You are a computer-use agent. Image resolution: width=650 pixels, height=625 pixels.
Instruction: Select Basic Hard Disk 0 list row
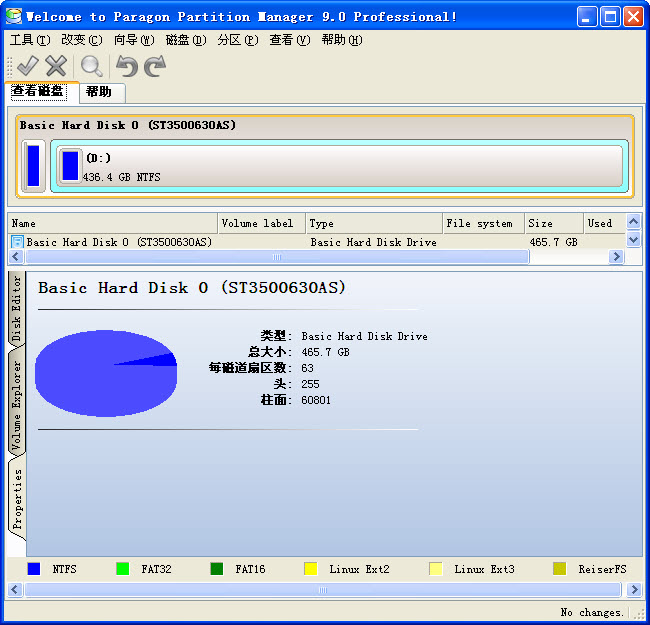click(x=317, y=242)
